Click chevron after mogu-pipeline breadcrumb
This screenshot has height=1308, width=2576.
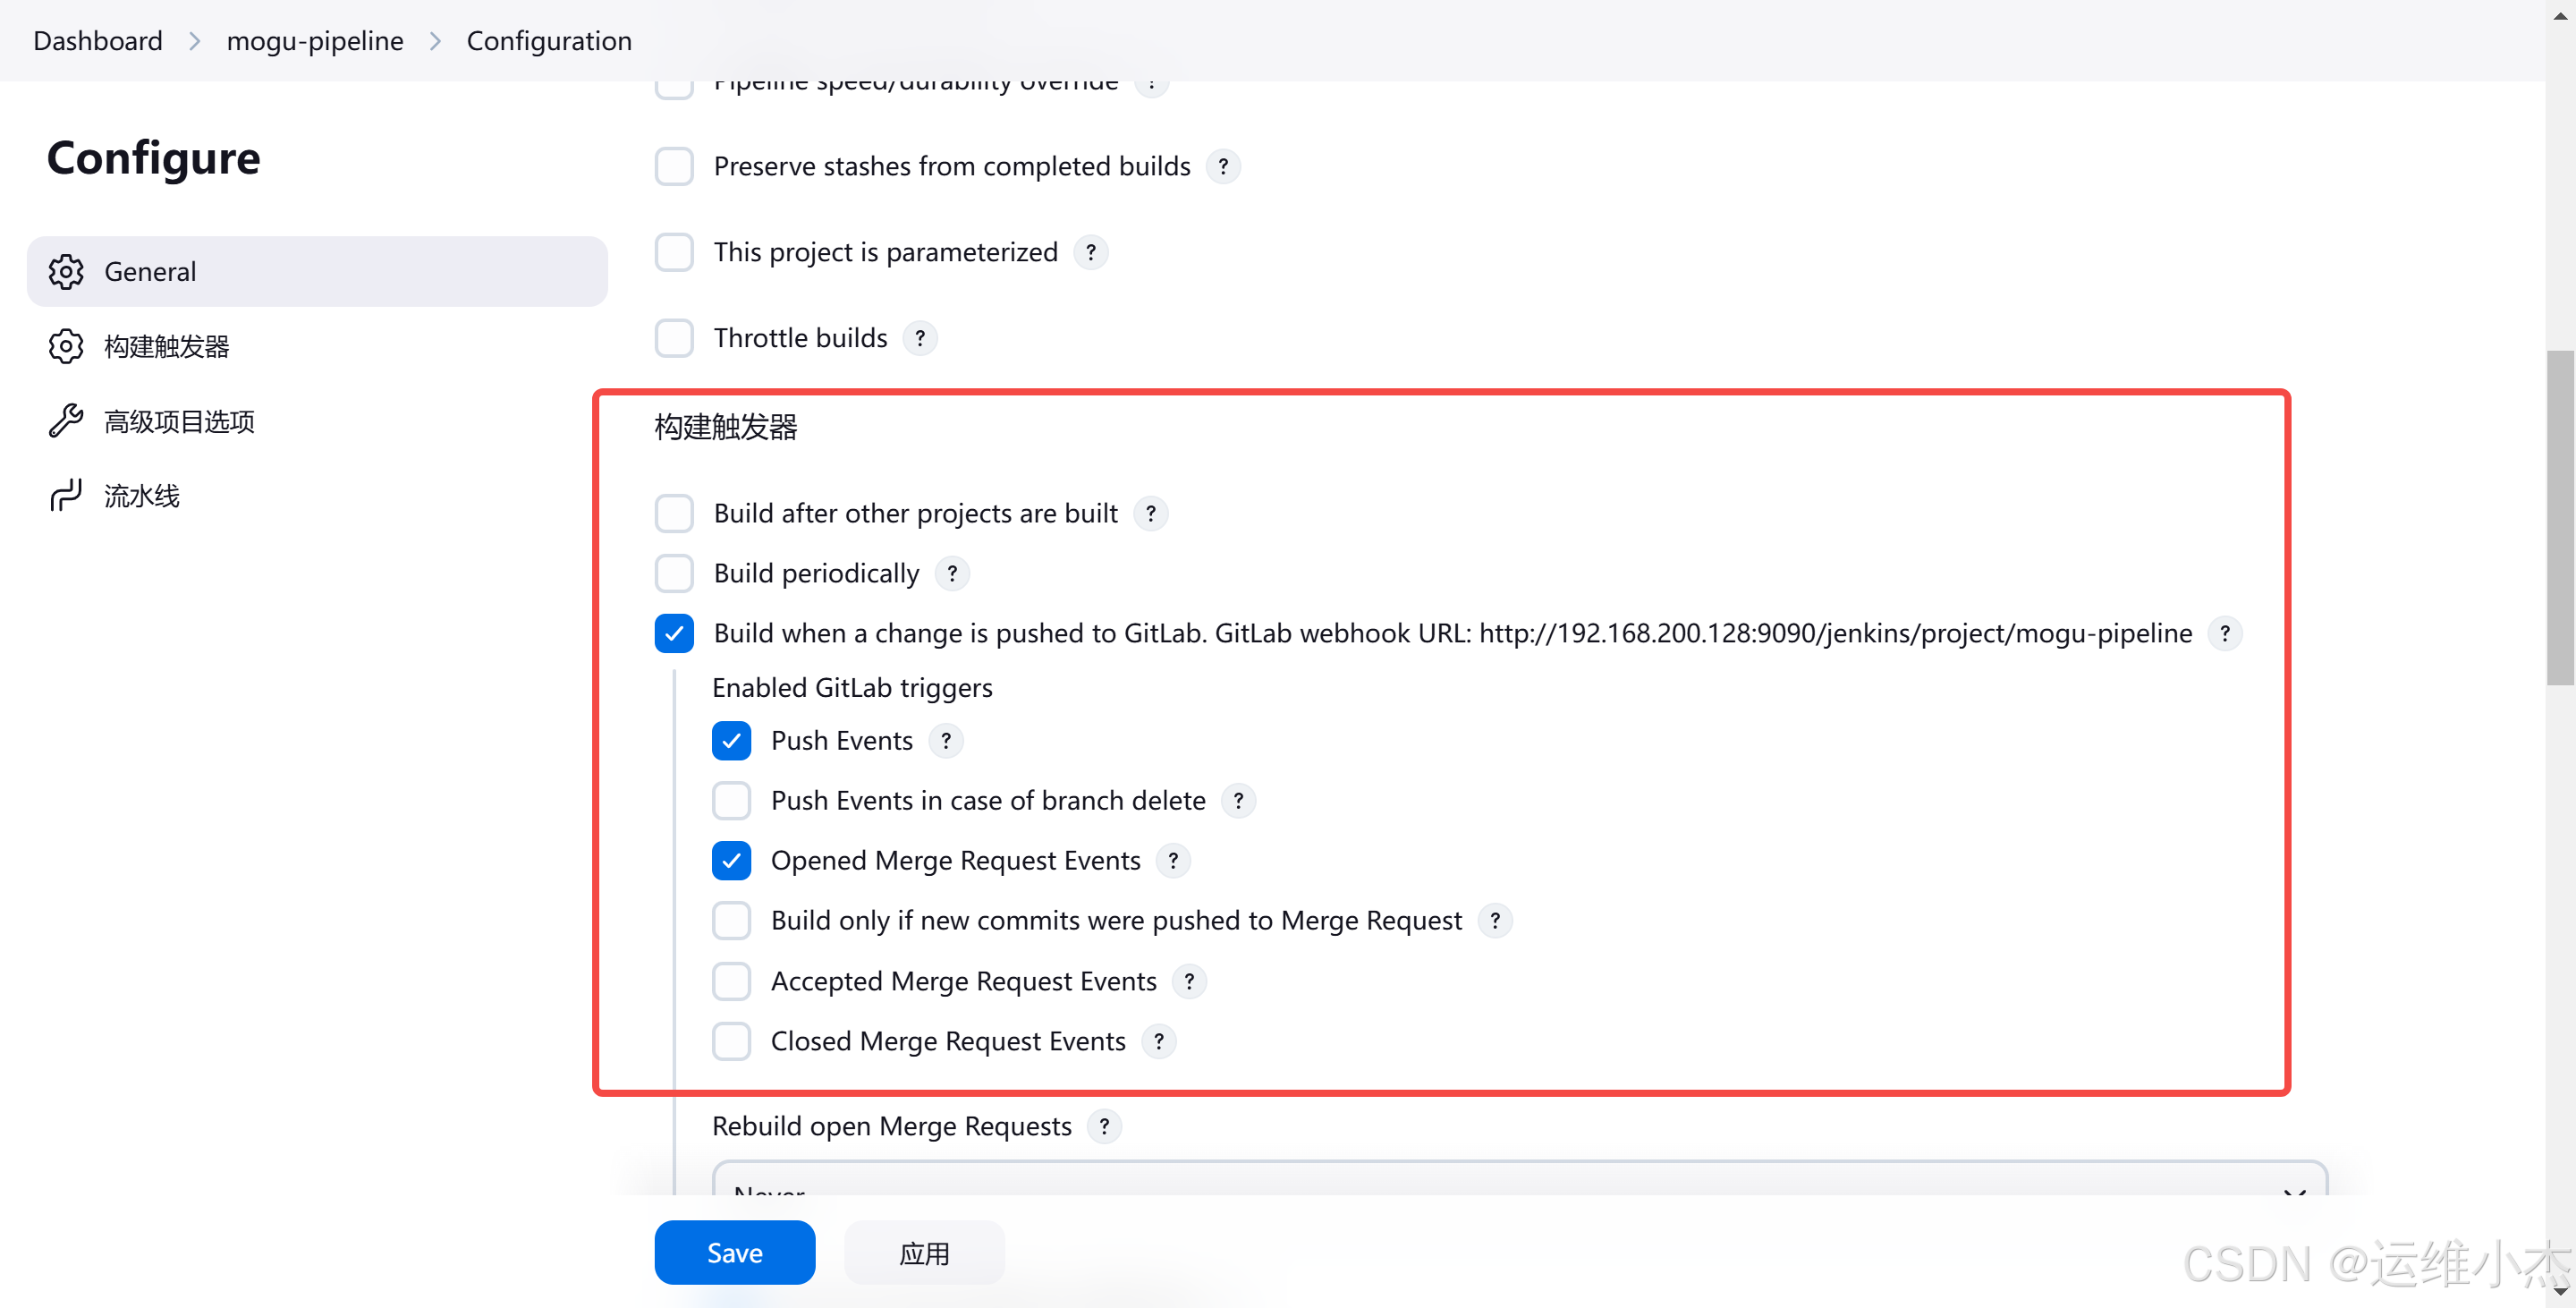(435, 41)
